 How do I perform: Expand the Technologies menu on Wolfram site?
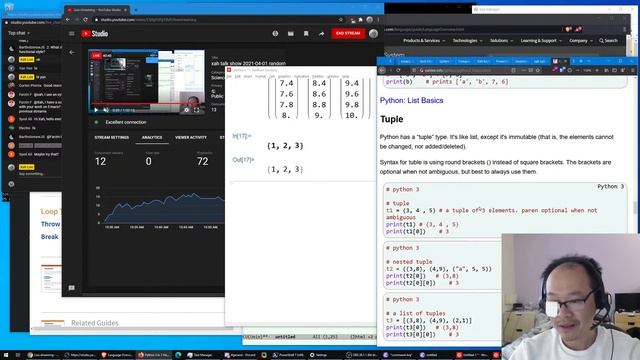pos(467,40)
